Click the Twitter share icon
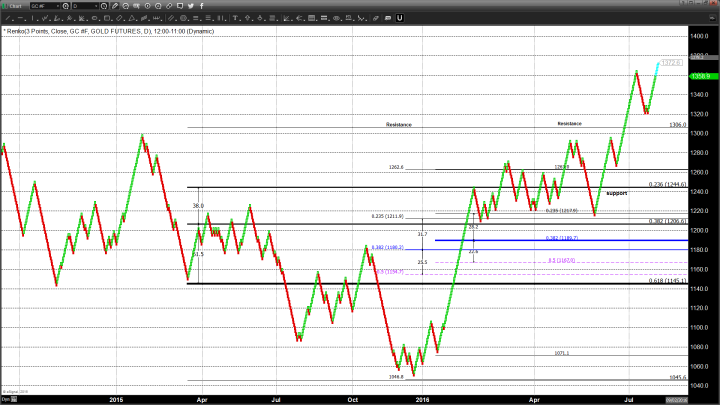Screen dimensions: 720x405 190,6
